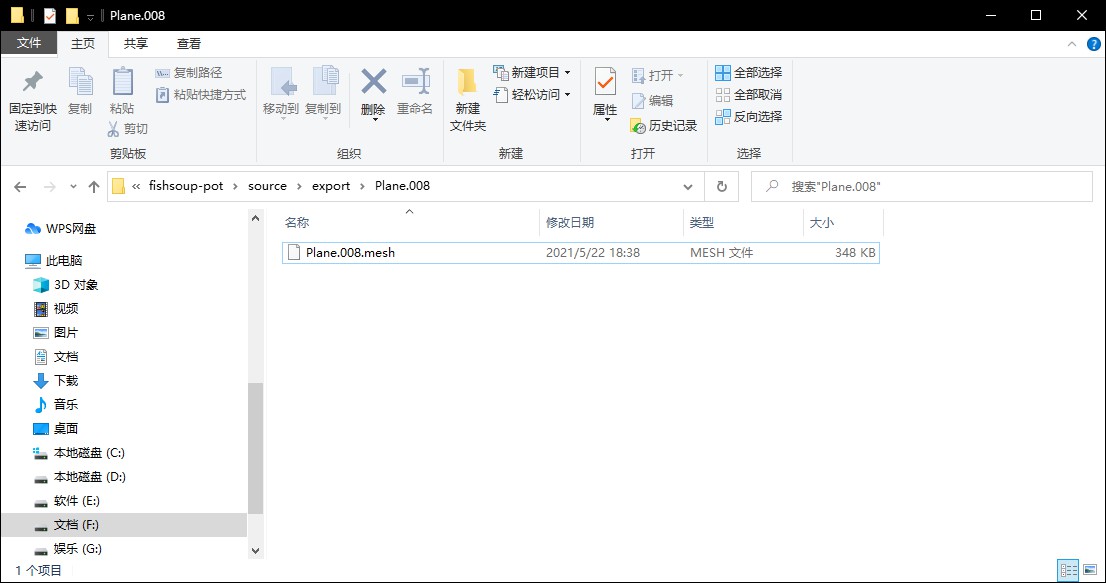1106x583 pixels.
Task: Open the Move to (移动到) menu
Action: click(x=281, y=92)
